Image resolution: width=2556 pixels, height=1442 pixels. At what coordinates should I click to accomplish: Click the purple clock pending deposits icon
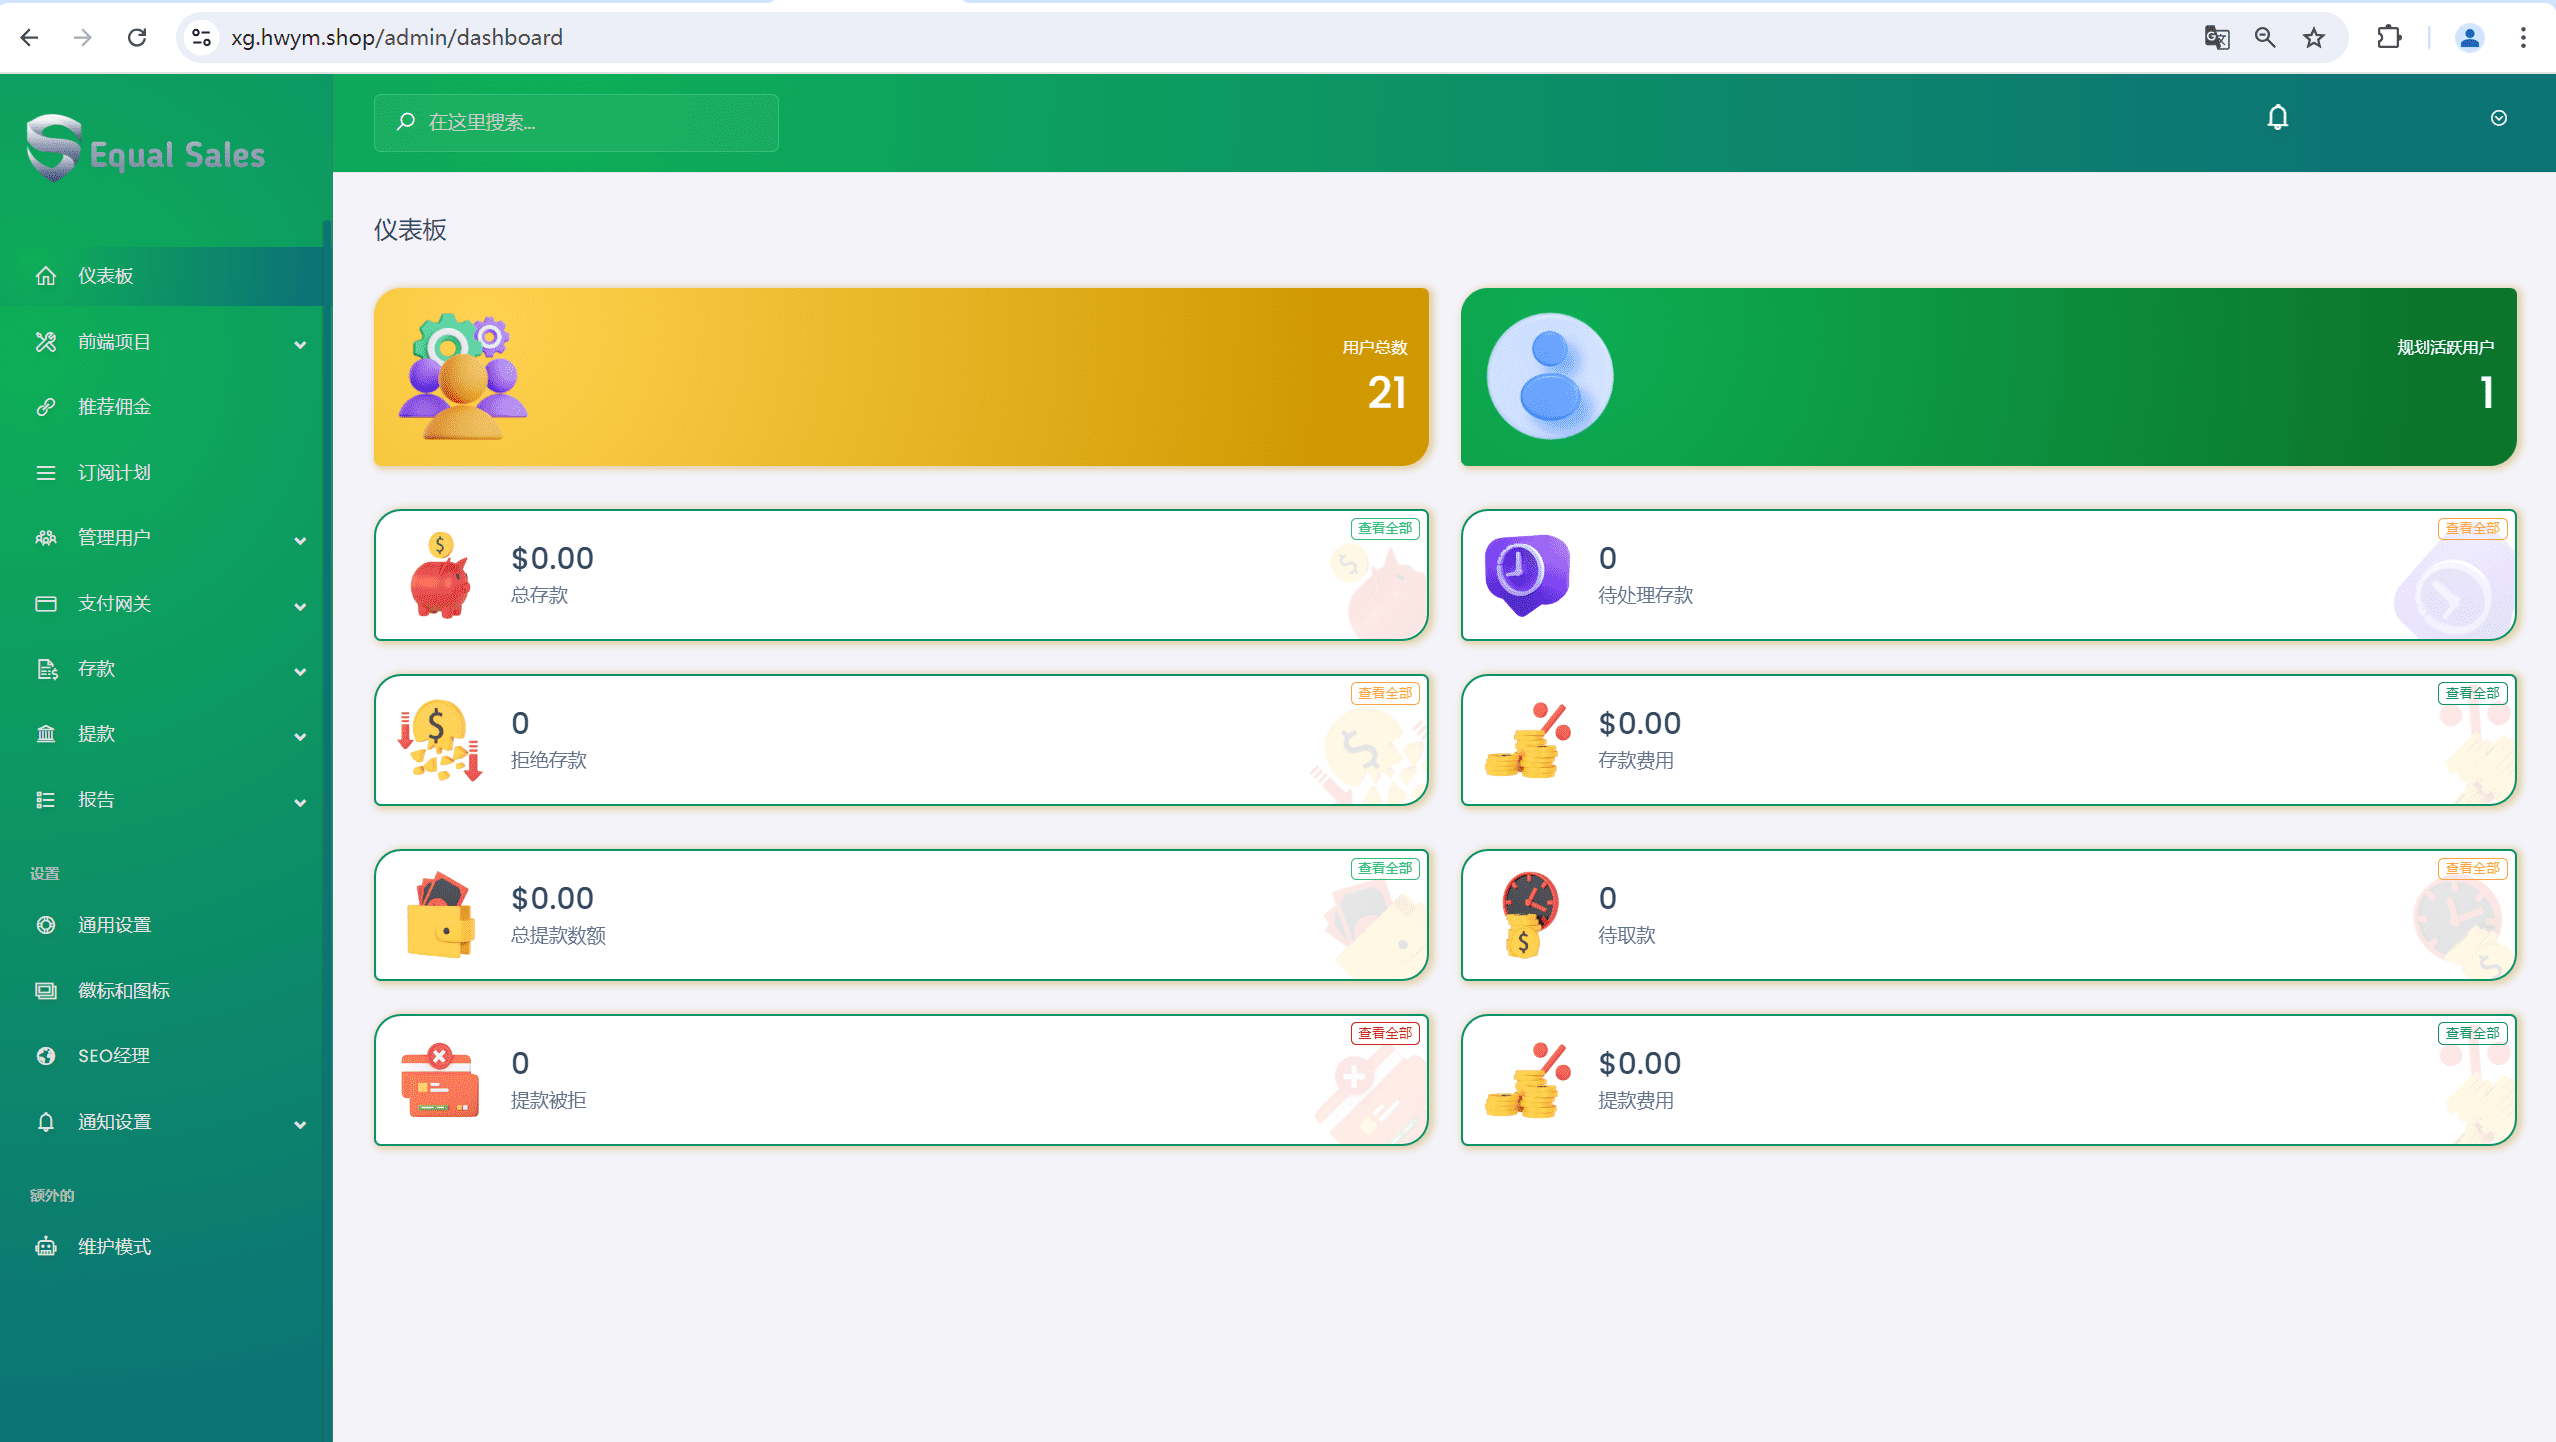coord(1526,574)
